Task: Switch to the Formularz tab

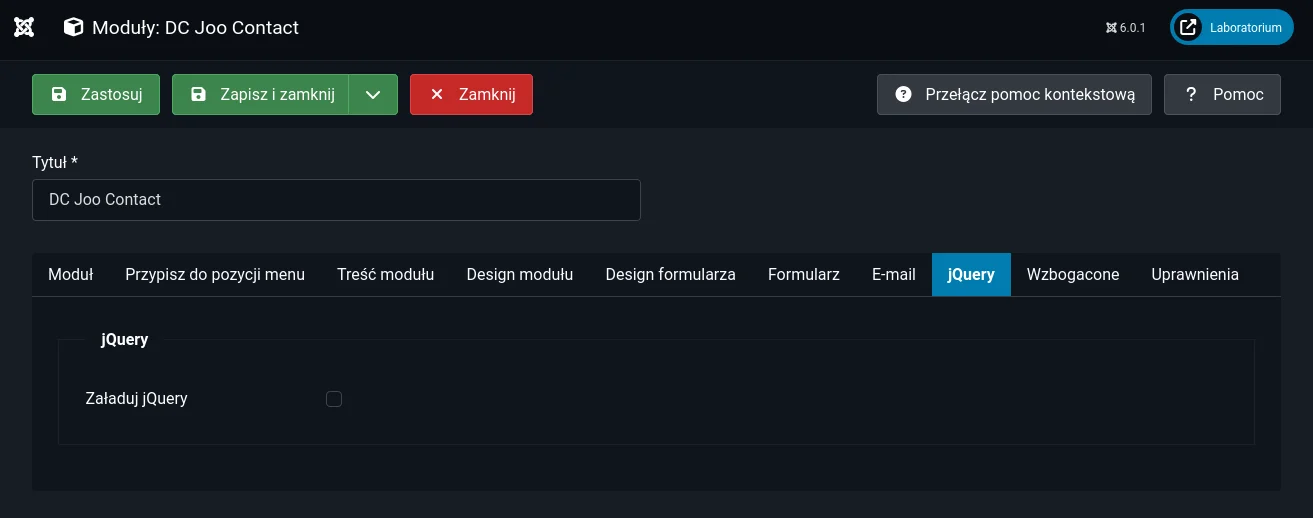Action: 804,274
